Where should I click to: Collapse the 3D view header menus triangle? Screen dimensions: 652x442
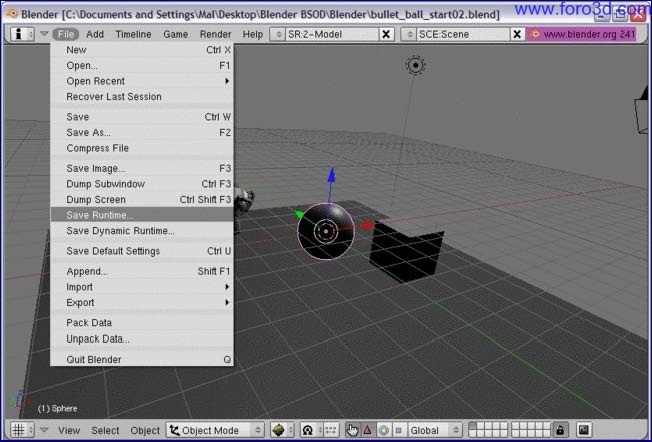tap(44, 430)
